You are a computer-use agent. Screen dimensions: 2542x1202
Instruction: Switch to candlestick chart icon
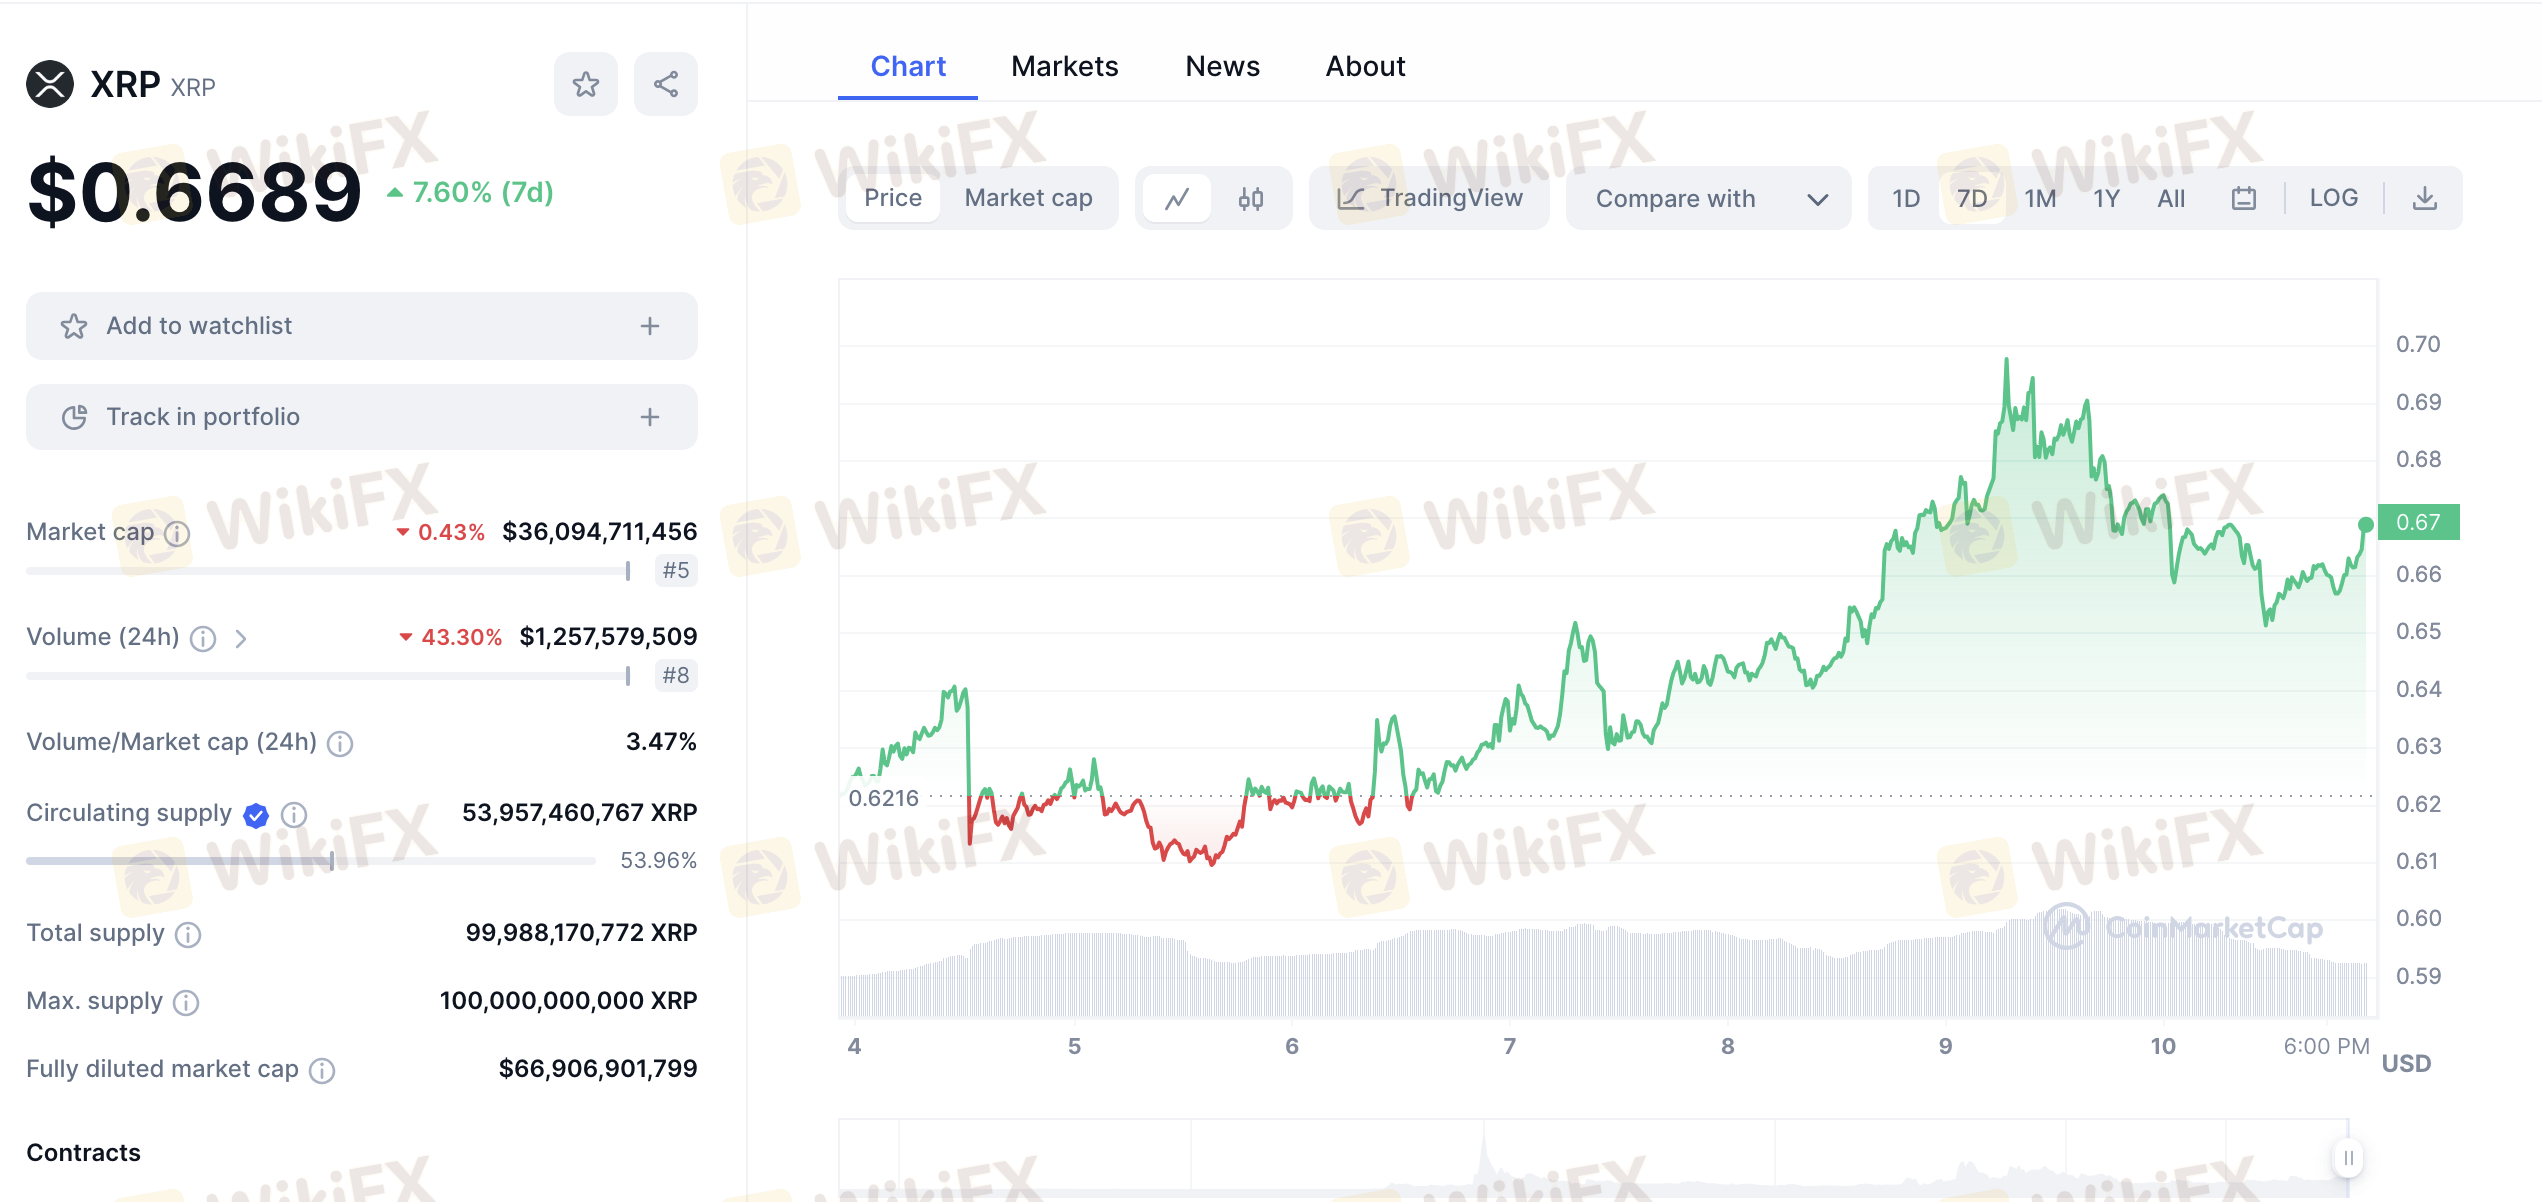pyautogui.click(x=1250, y=198)
